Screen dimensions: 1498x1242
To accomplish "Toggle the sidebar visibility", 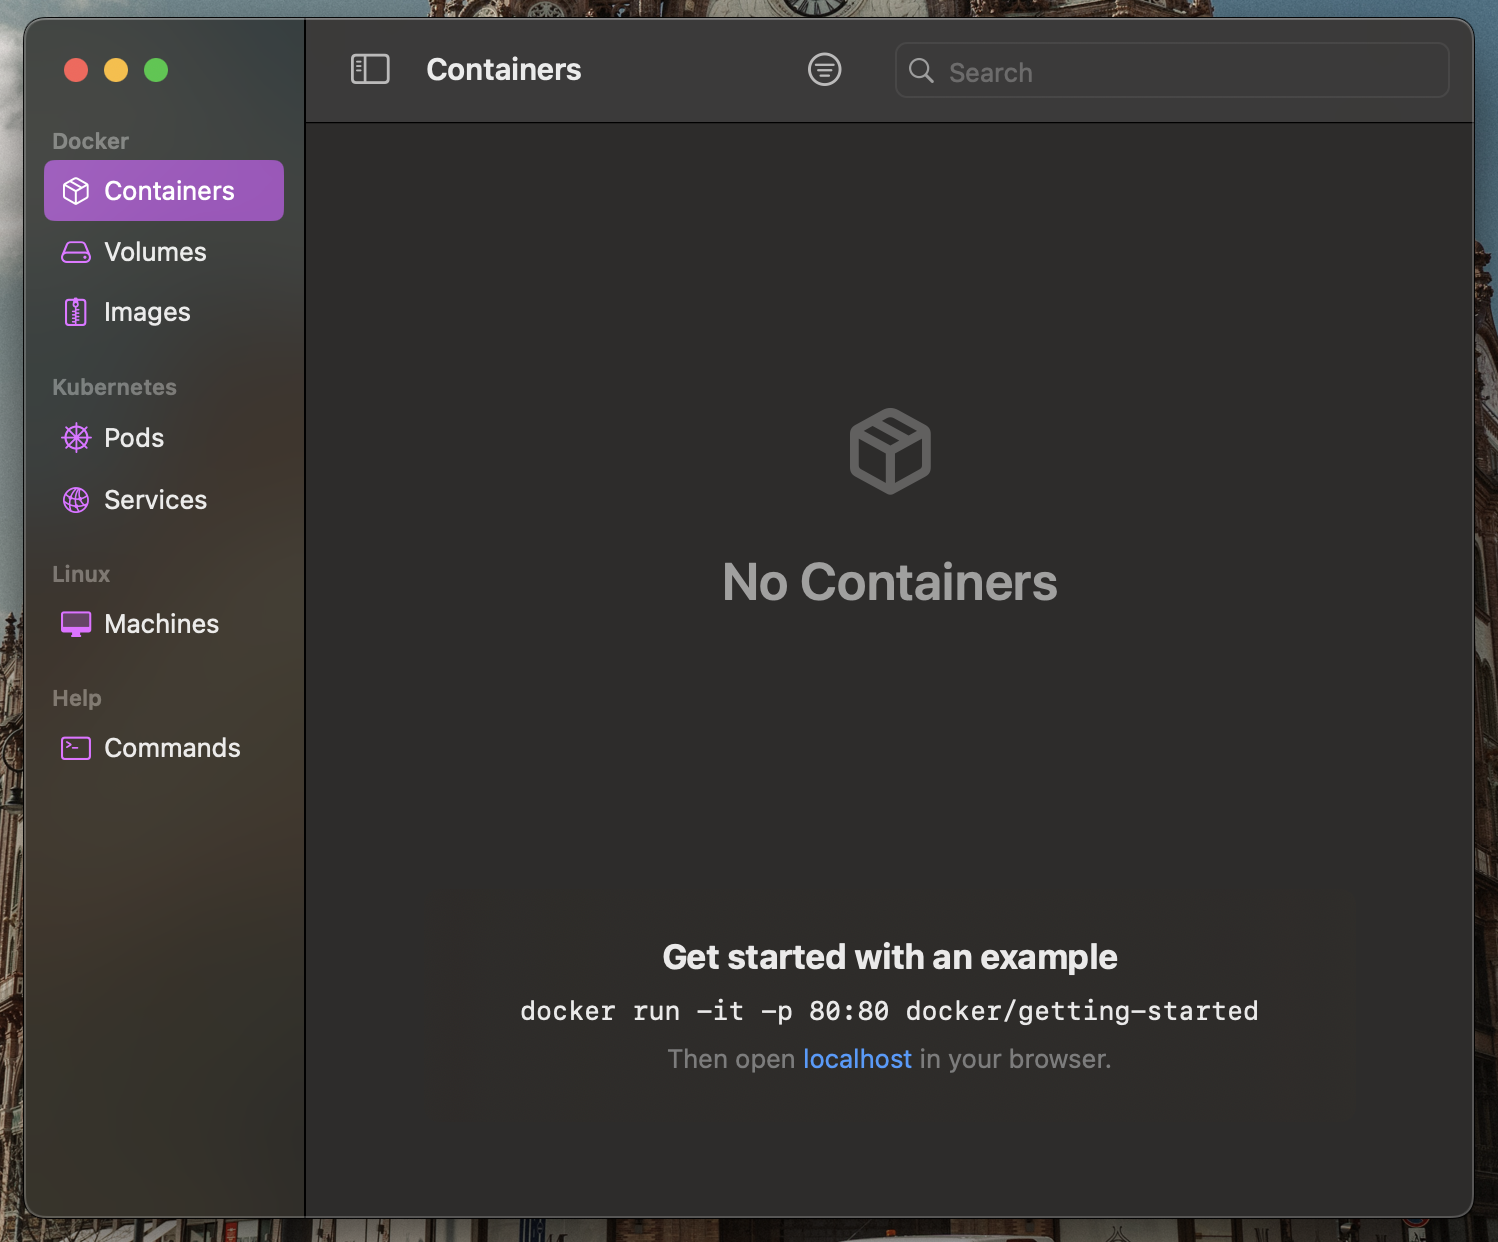I will click(370, 69).
